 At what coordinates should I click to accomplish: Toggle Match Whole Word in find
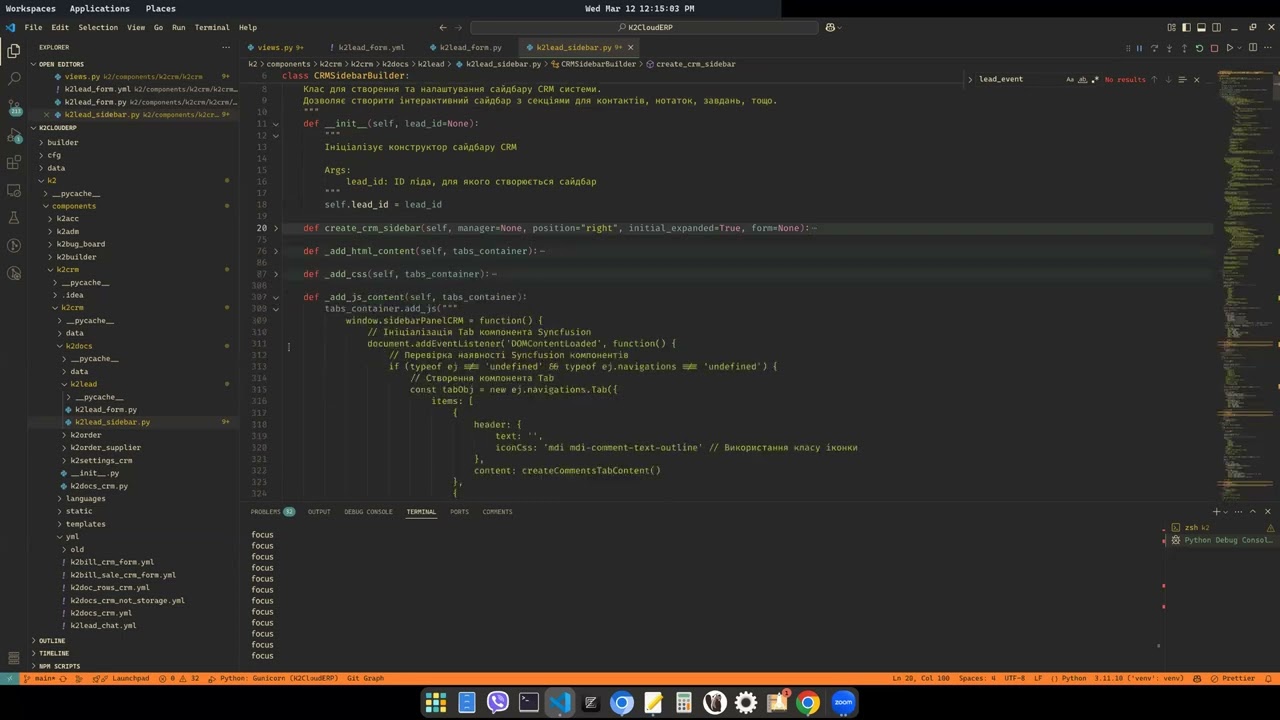point(1082,79)
